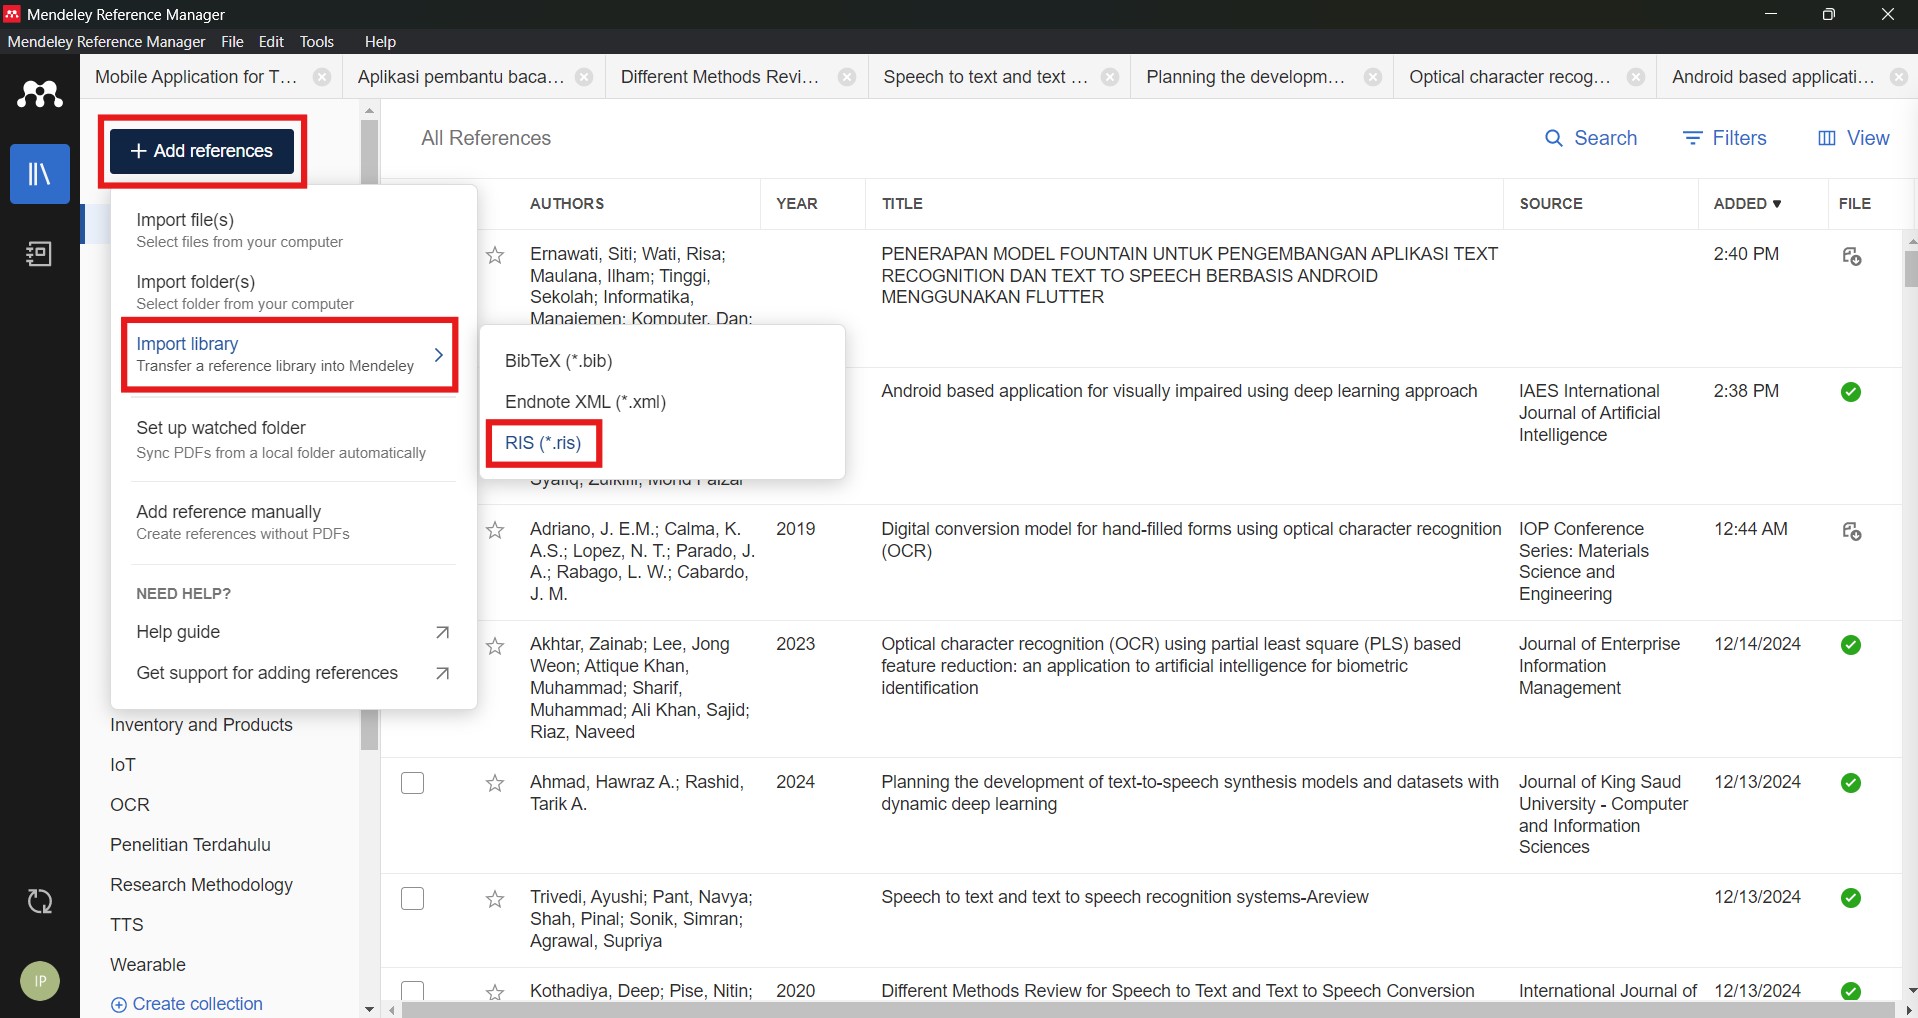Sort by the AUTHORS column header
1918x1018 pixels.
567,204
